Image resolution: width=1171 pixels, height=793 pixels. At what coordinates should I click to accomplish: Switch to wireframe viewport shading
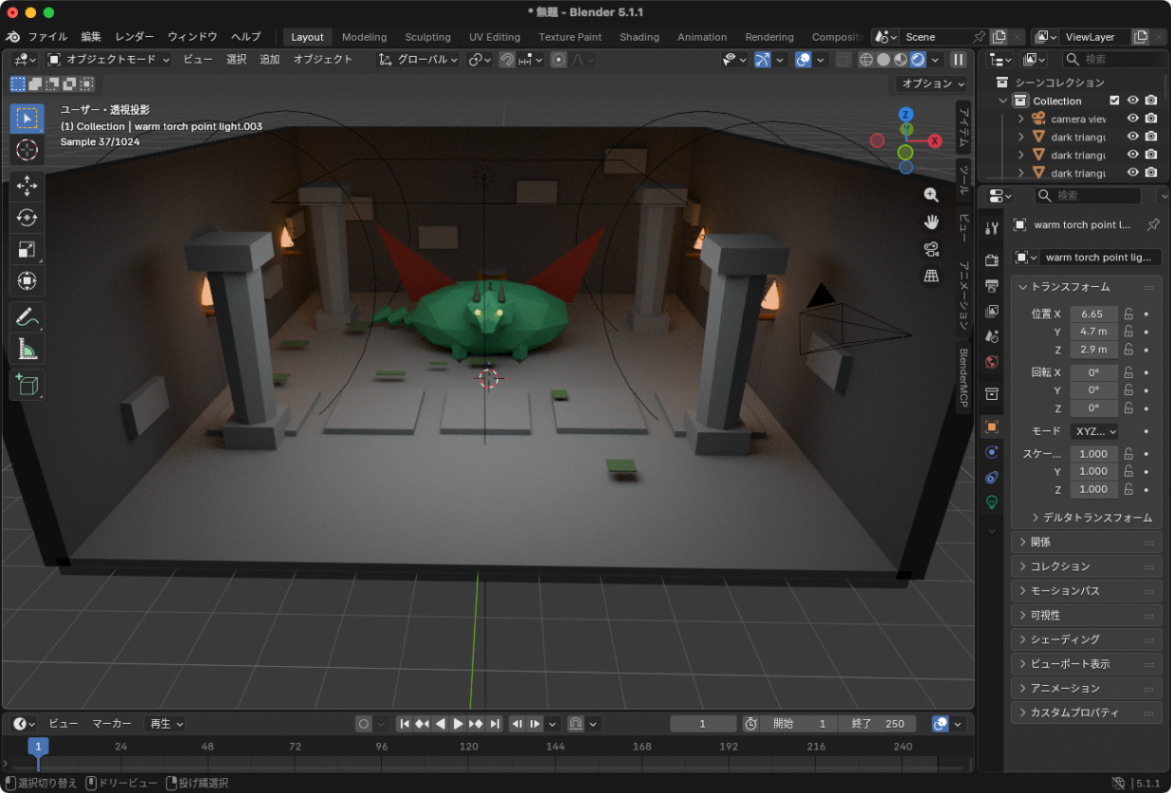(866, 60)
